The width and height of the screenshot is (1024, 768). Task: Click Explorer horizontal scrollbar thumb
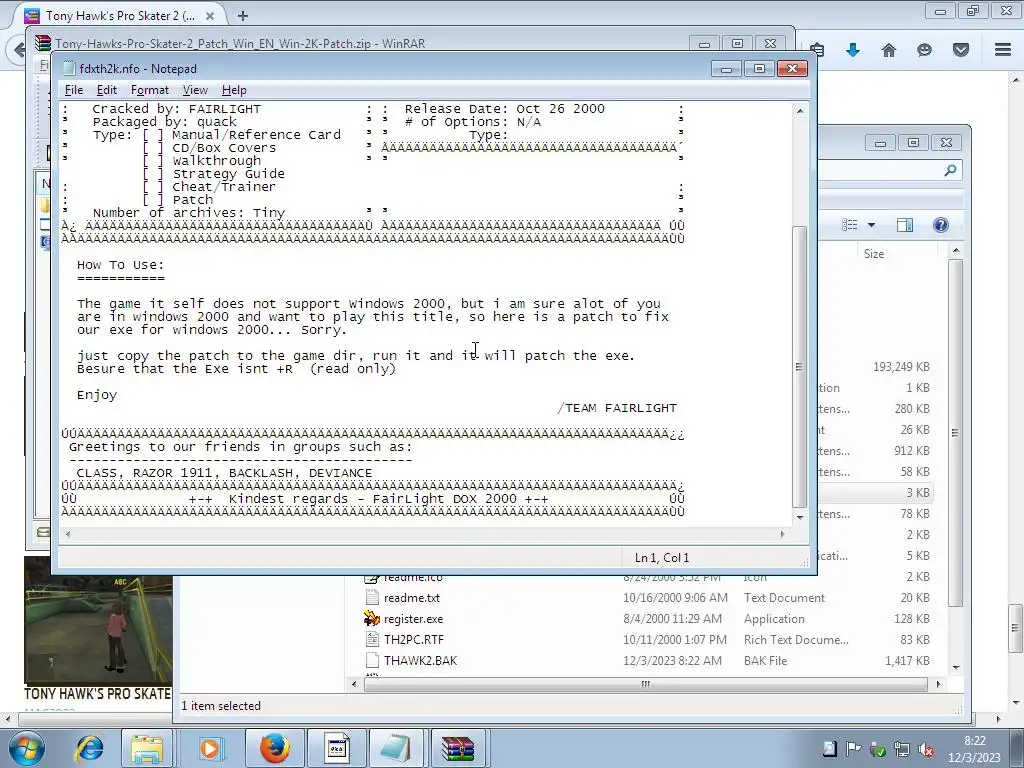click(x=645, y=684)
